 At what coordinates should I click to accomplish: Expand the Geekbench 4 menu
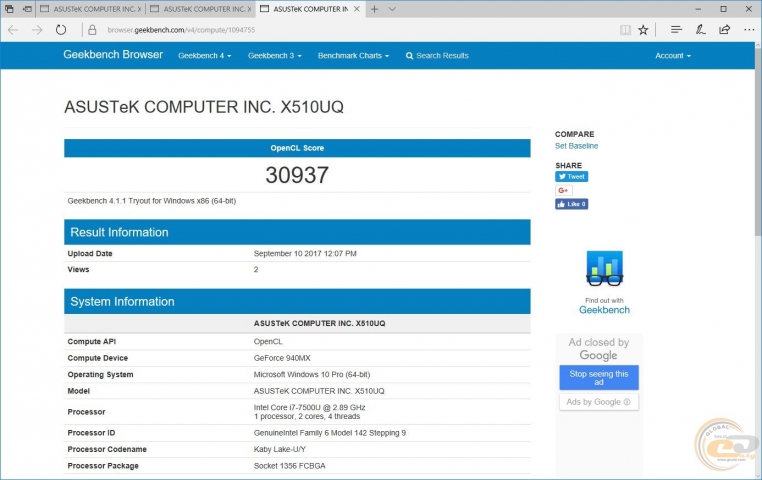[x=205, y=56]
